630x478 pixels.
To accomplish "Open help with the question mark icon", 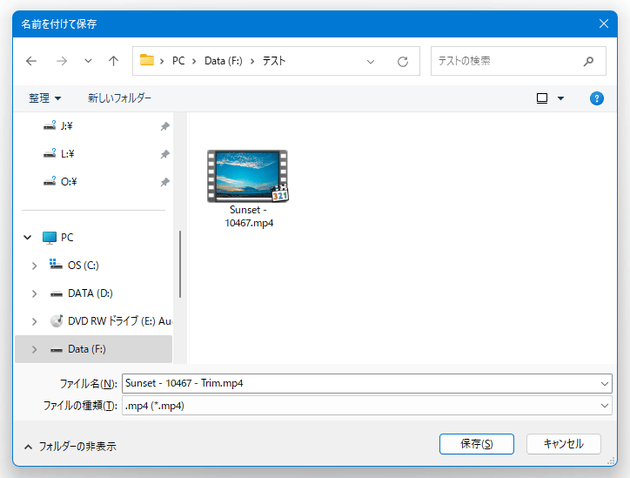I will [597, 98].
